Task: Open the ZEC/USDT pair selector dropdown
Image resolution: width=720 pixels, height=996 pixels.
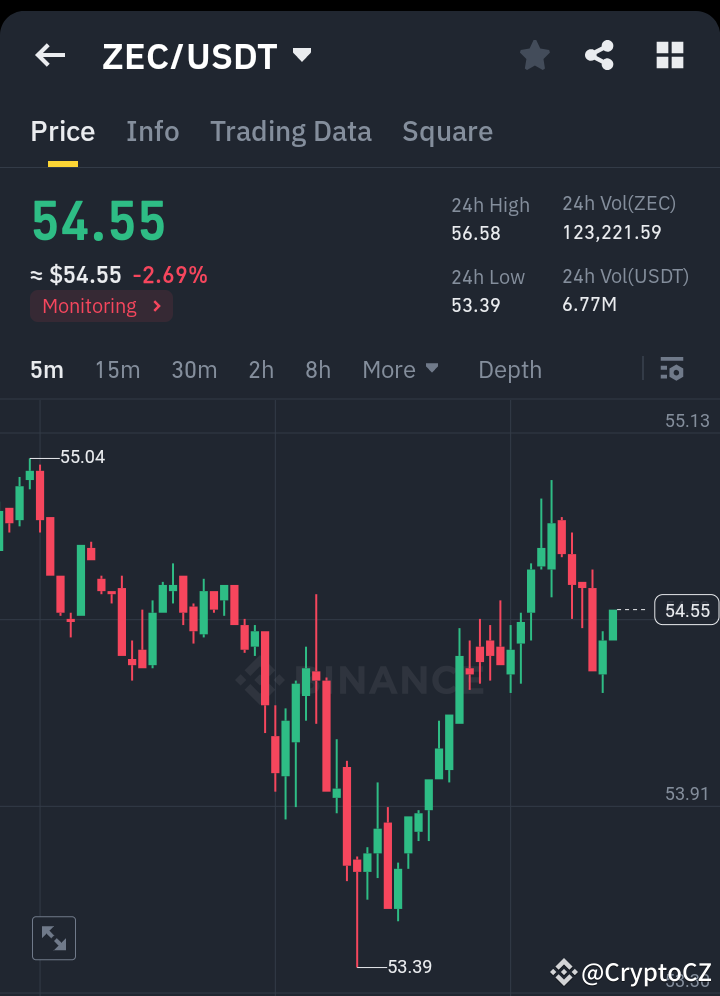Action: pyautogui.click(x=301, y=56)
